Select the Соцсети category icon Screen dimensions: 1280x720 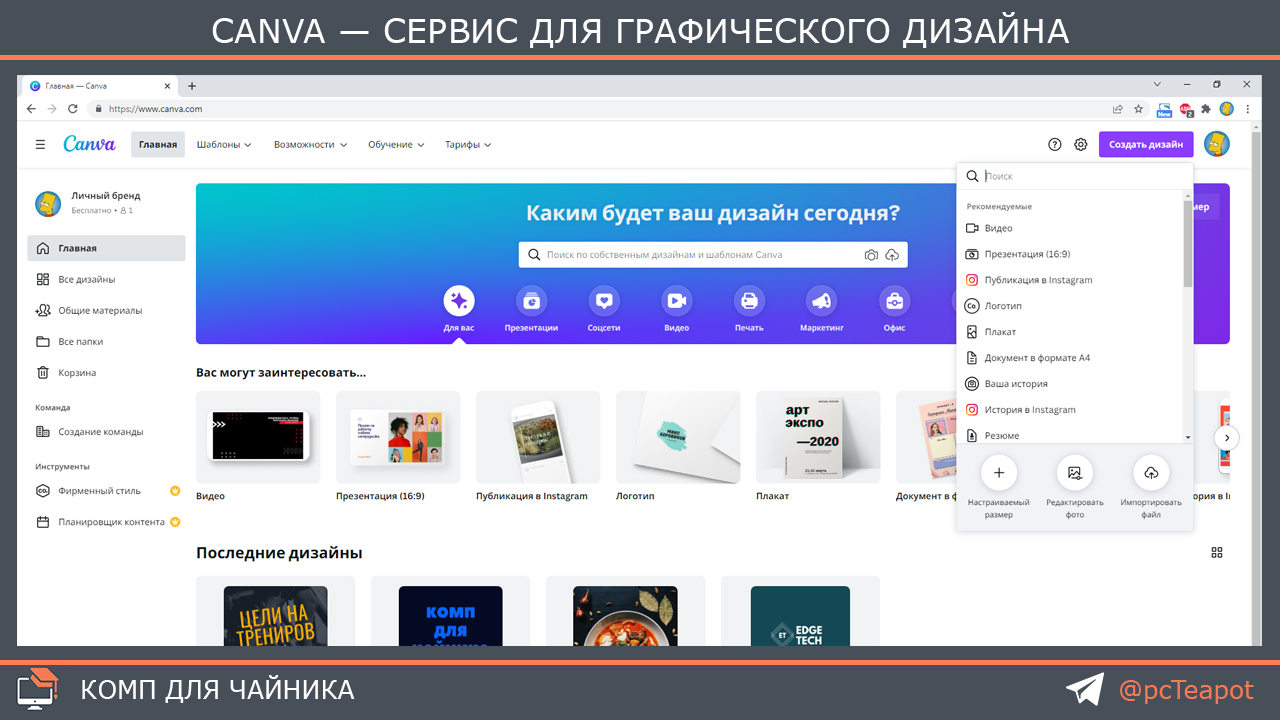[x=604, y=300]
